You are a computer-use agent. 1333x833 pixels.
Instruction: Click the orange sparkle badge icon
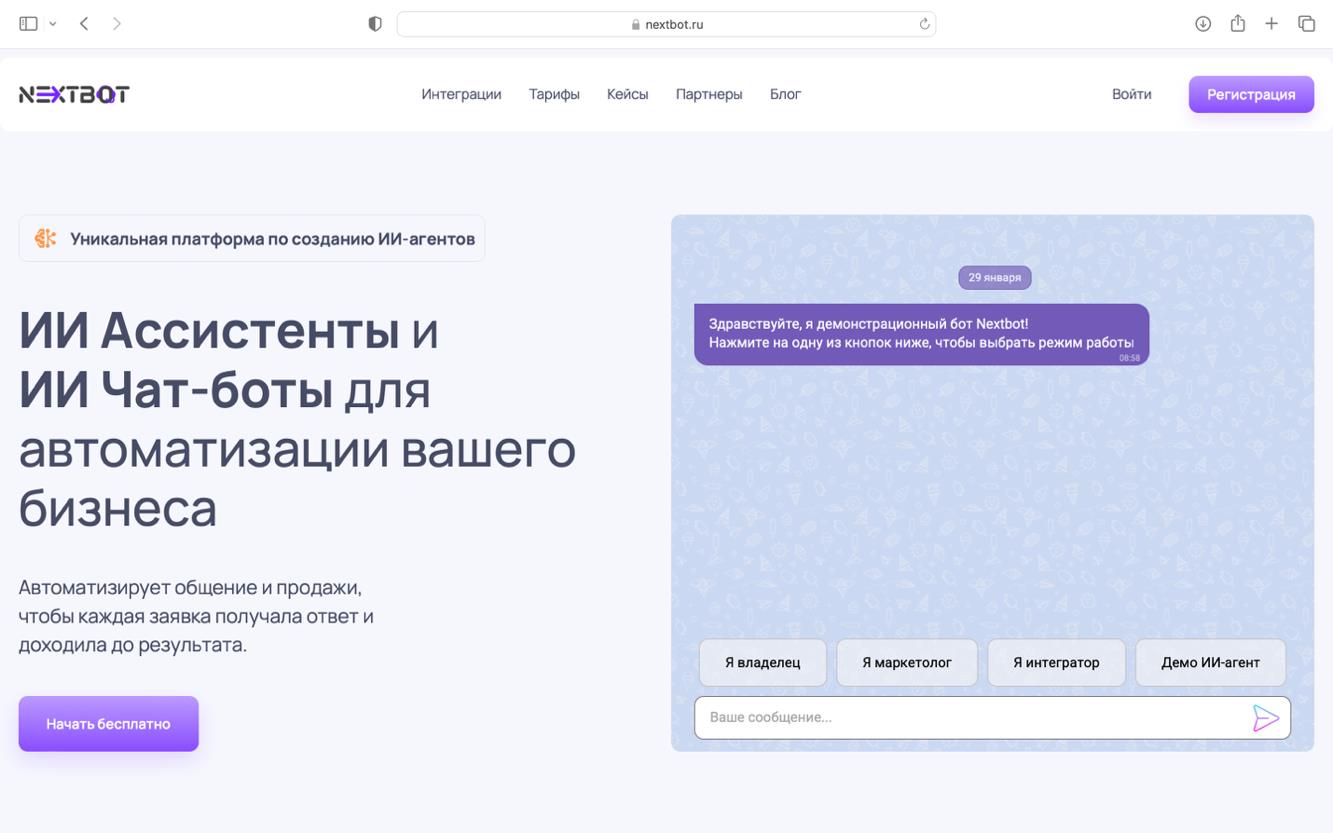click(x=43, y=237)
